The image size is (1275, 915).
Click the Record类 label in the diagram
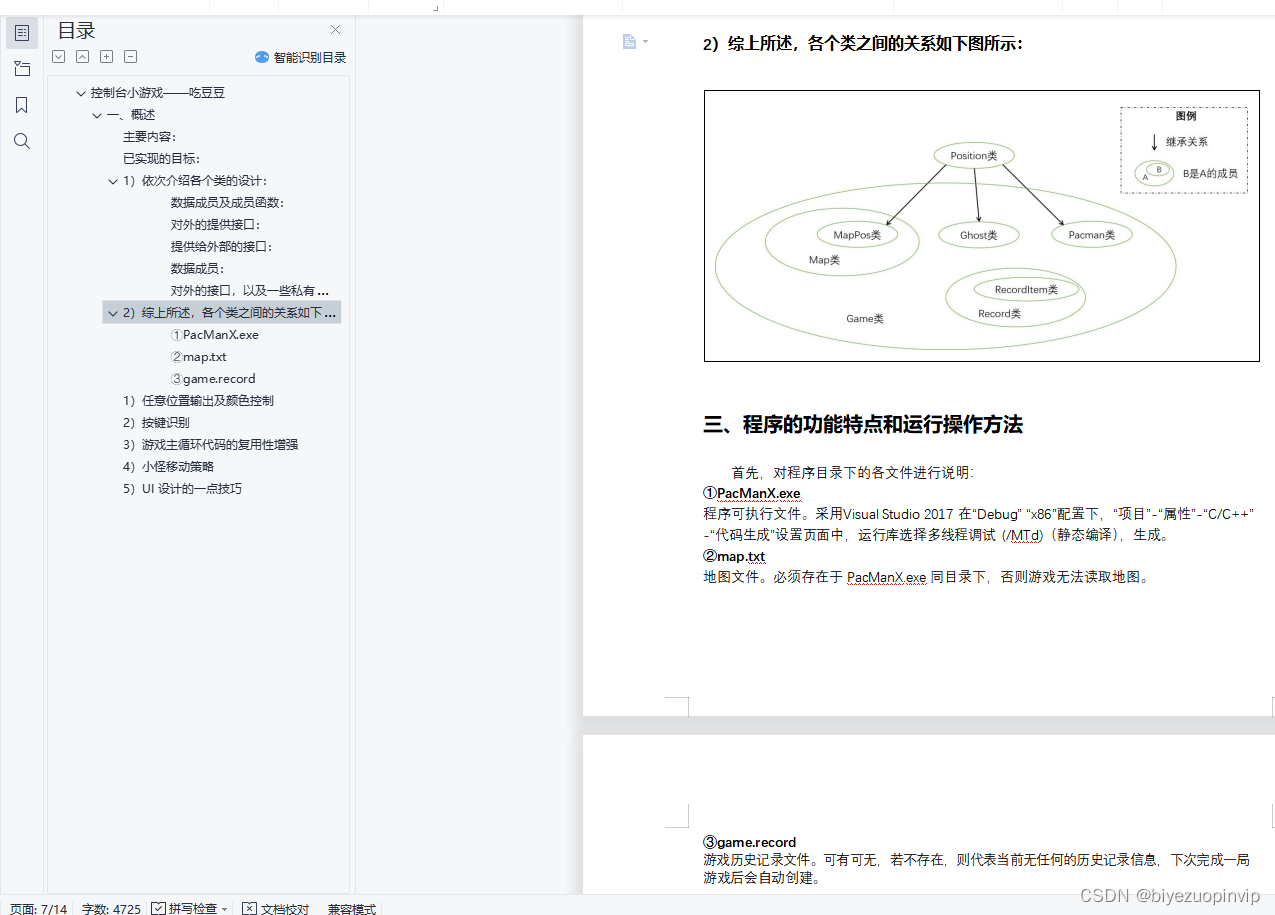pyautogui.click(x=999, y=314)
